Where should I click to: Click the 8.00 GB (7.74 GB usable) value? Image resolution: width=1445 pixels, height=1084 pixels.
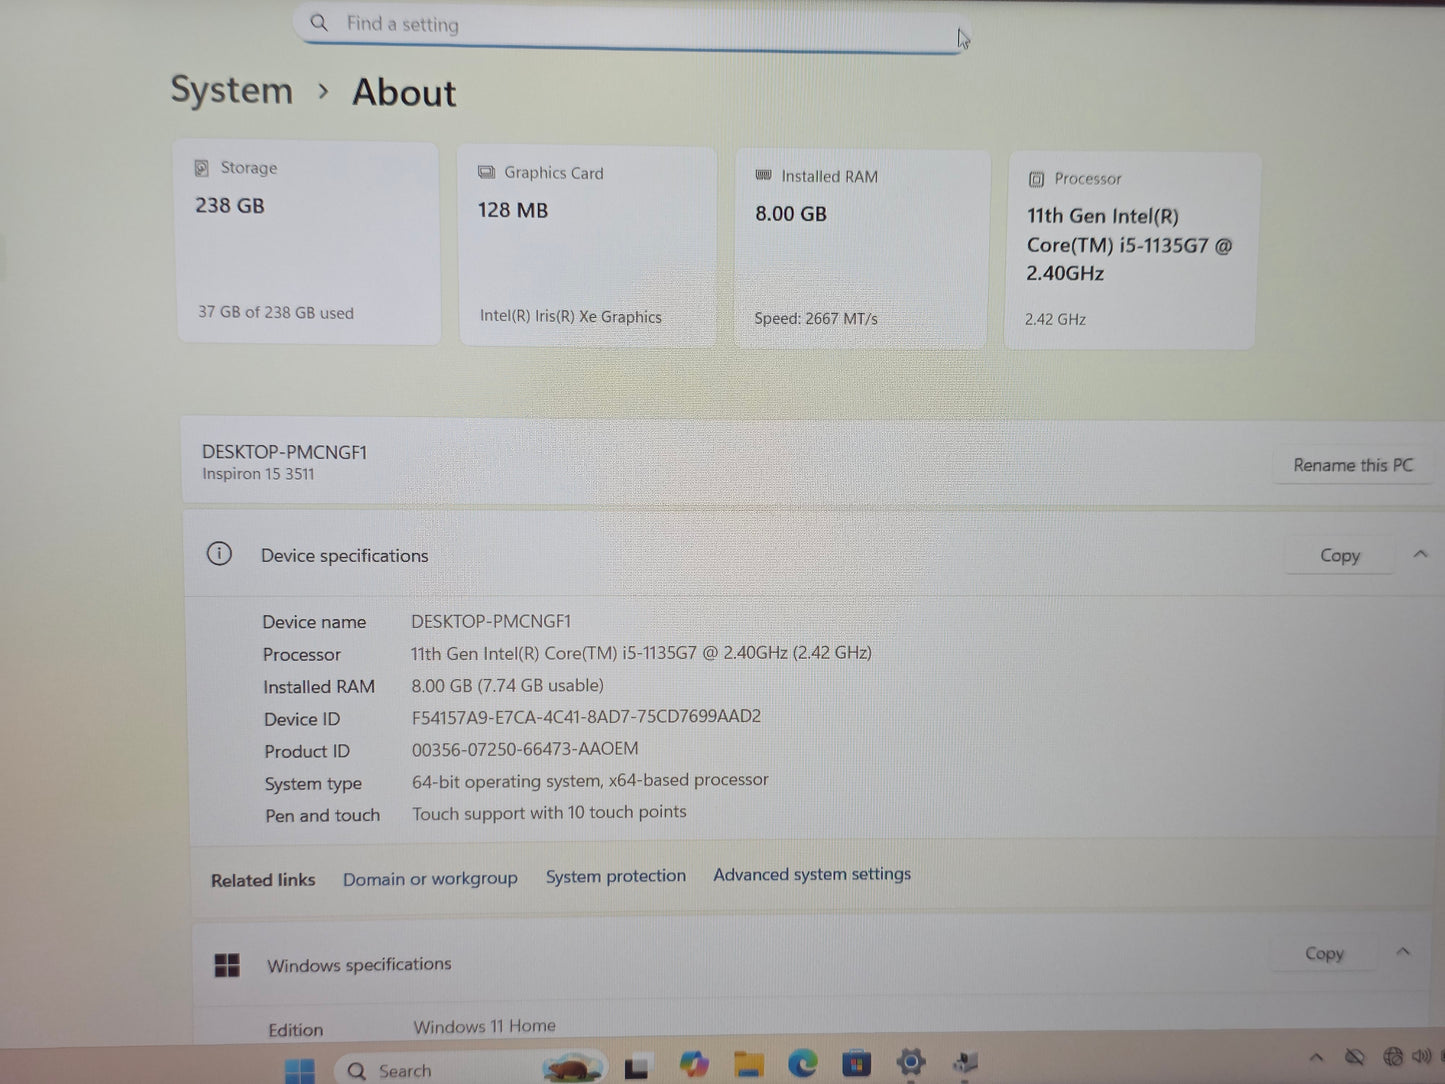point(507,685)
